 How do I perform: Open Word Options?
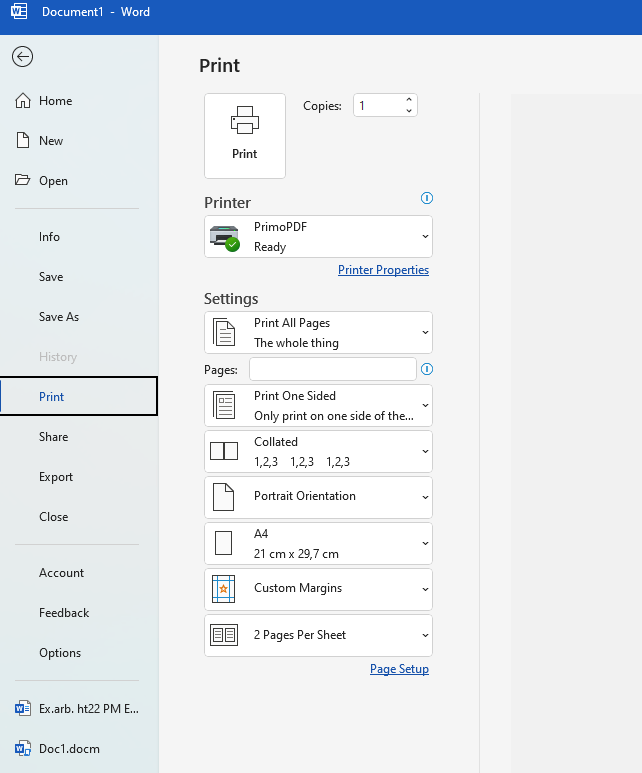coord(79,653)
